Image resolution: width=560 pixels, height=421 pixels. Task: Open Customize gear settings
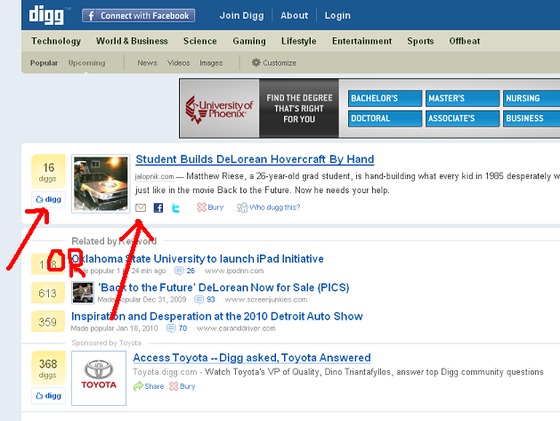click(x=274, y=63)
